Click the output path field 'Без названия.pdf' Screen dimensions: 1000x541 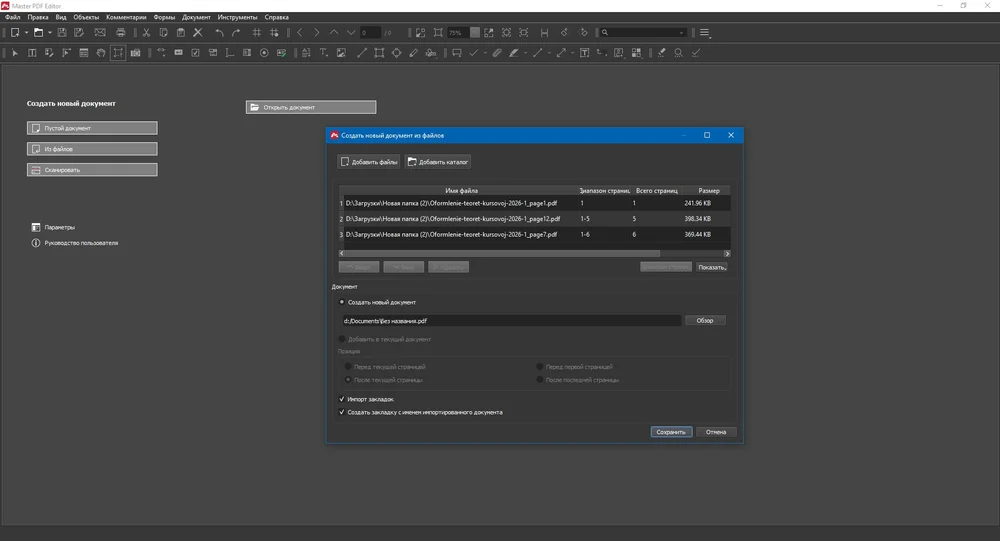click(511, 321)
